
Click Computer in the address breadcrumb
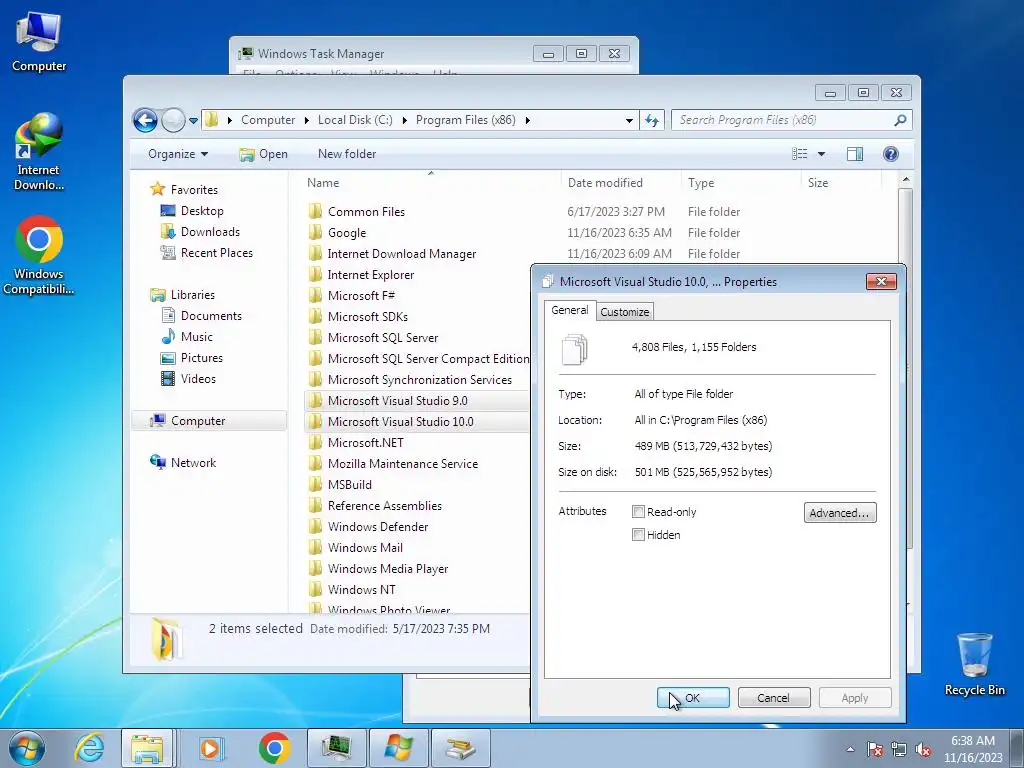coord(268,120)
